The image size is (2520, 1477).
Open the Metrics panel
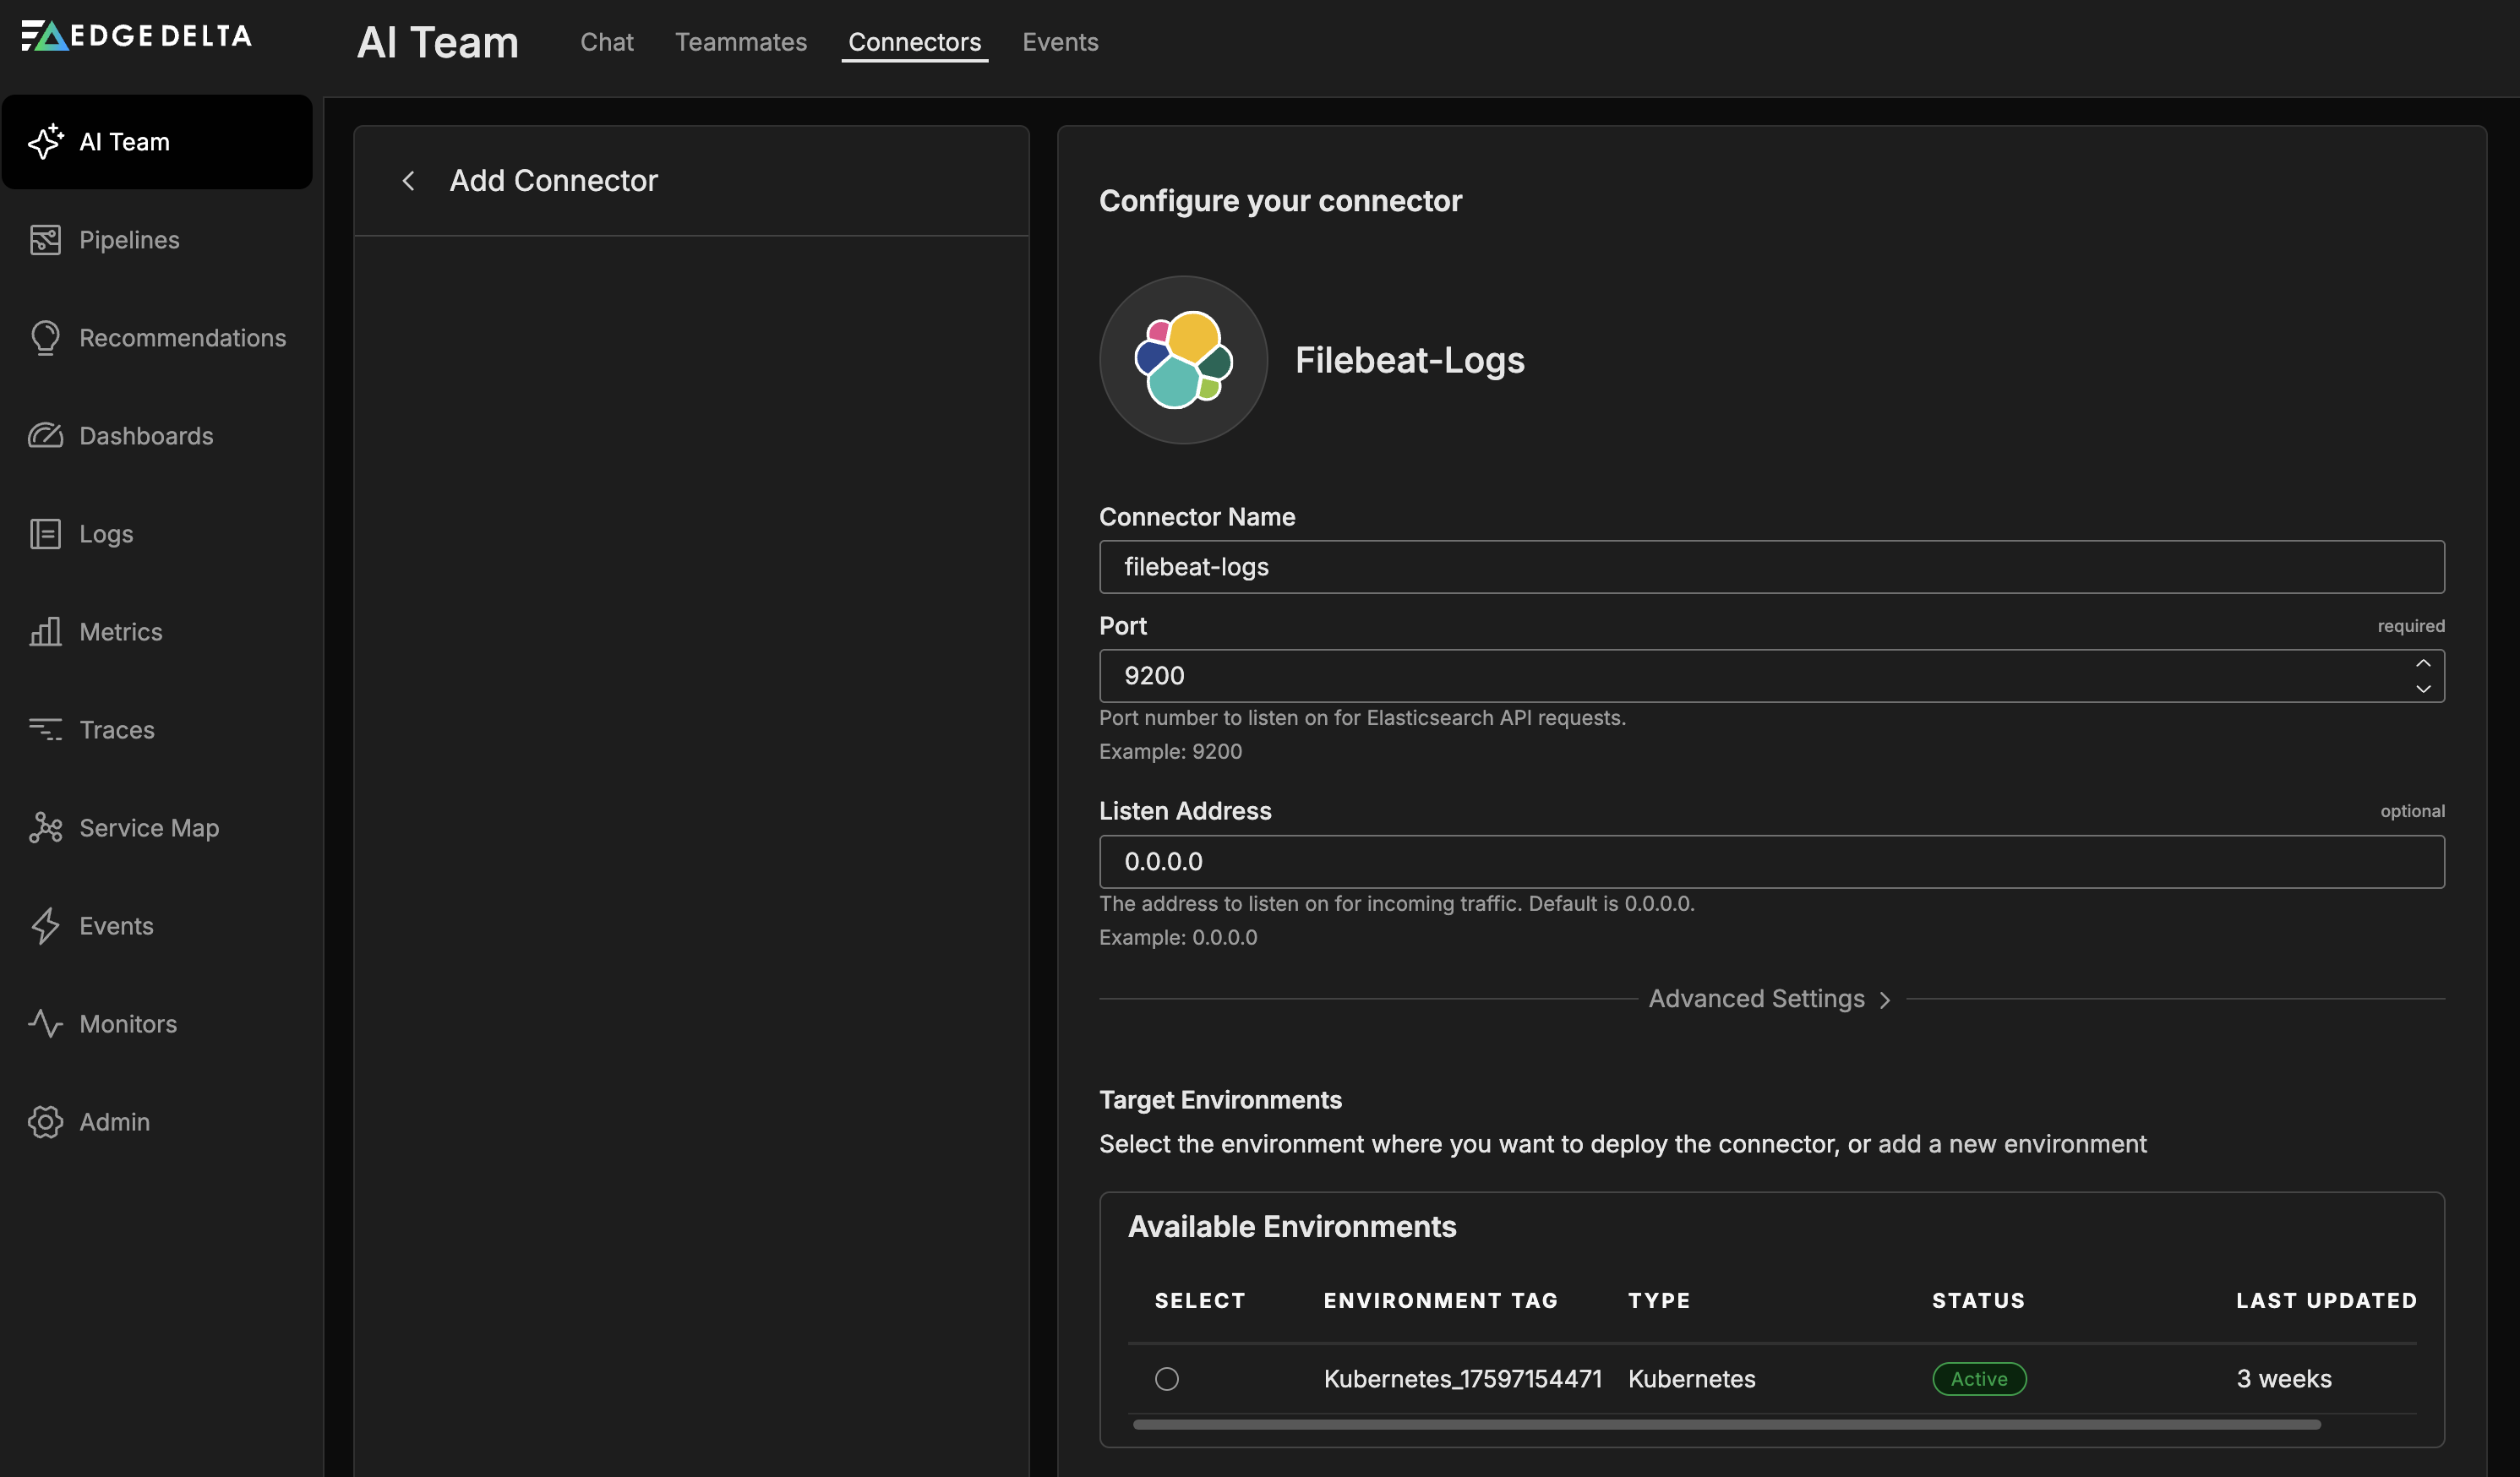[x=121, y=631]
